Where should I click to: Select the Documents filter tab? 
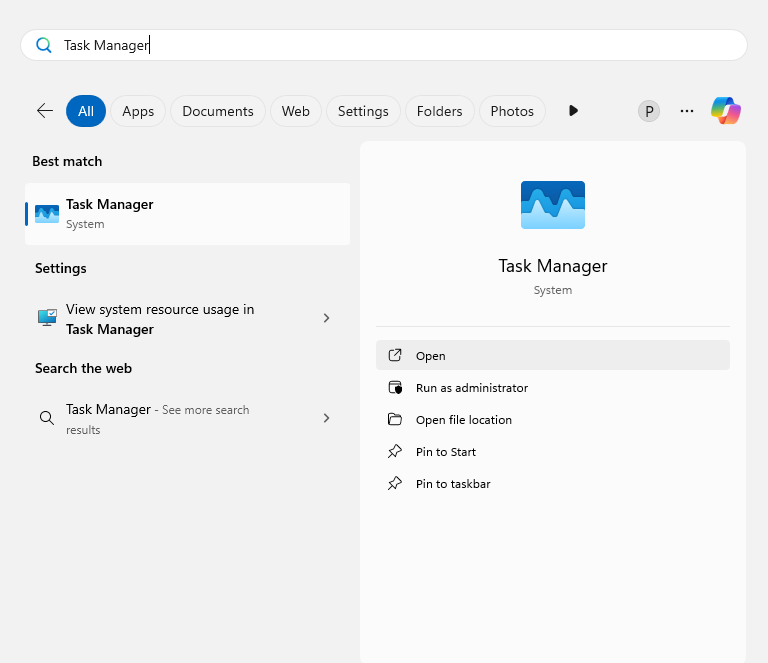click(218, 111)
